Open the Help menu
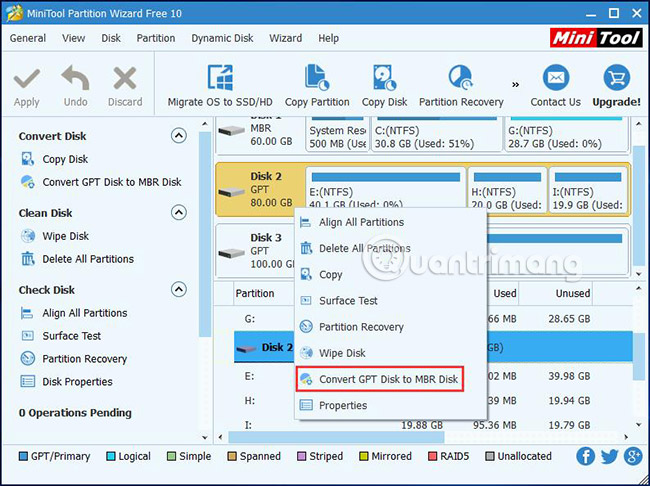Viewport: 650px width, 486px height. tap(328, 38)
